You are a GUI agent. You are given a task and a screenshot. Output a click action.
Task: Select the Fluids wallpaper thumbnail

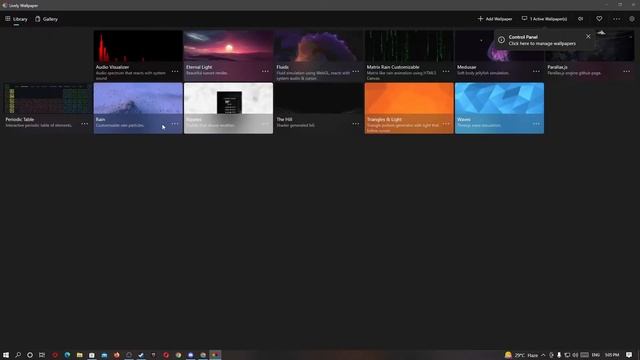pos(319,46)
